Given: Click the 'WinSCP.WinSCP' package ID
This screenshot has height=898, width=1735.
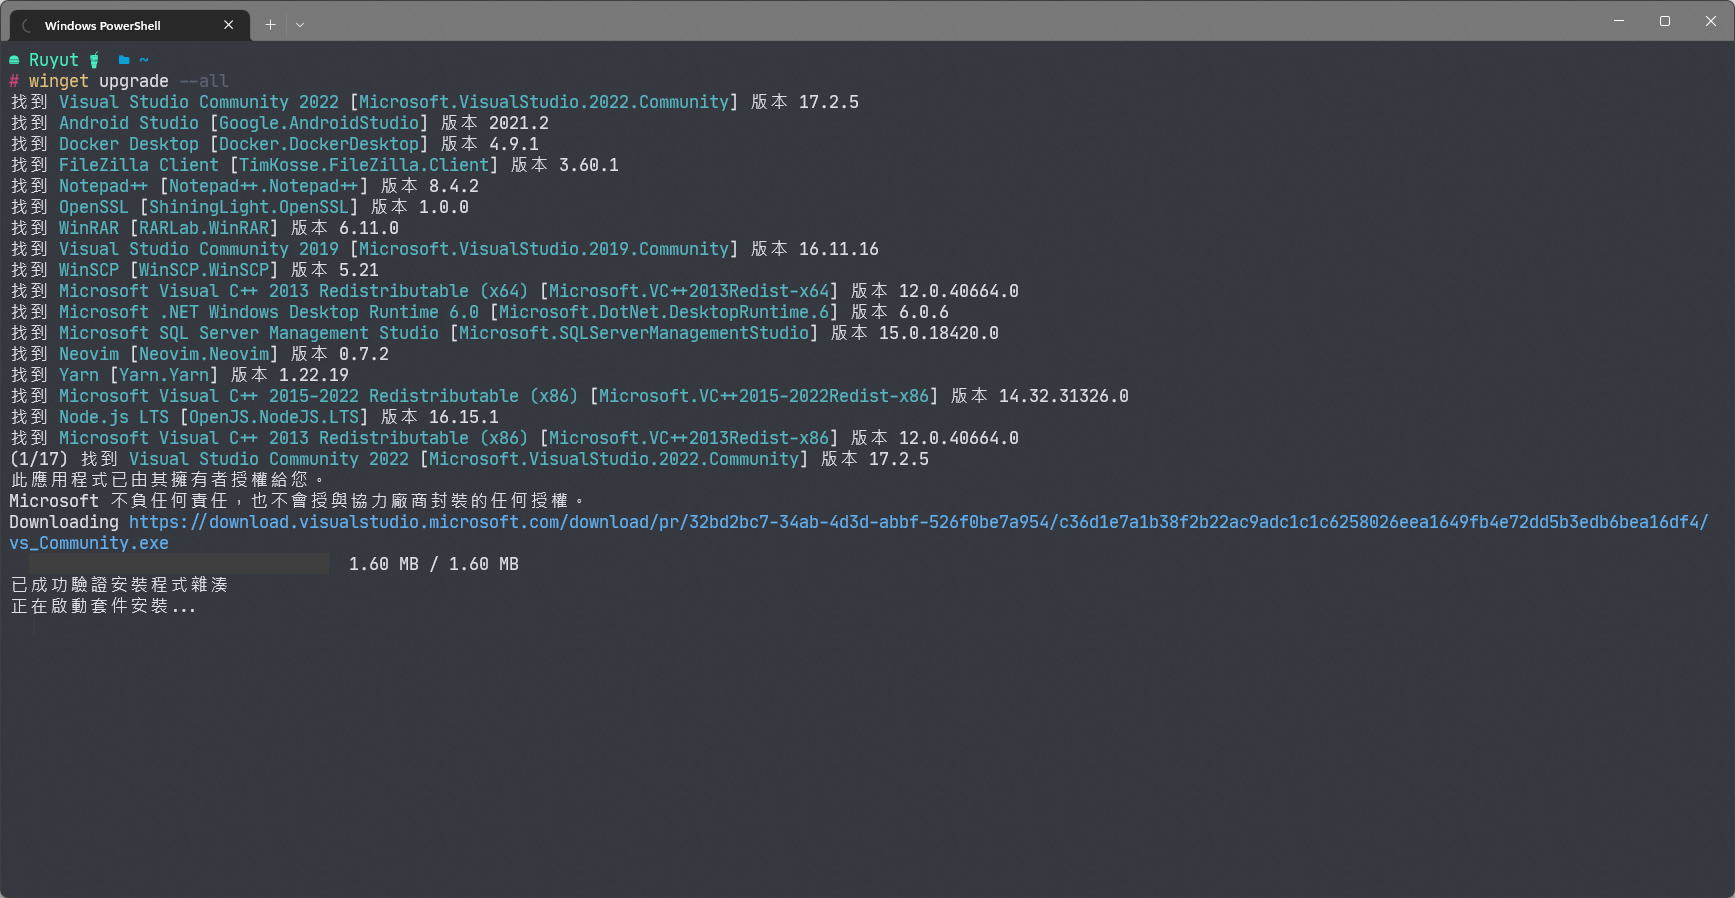Looking at the screenshot, I should point(204,270).
